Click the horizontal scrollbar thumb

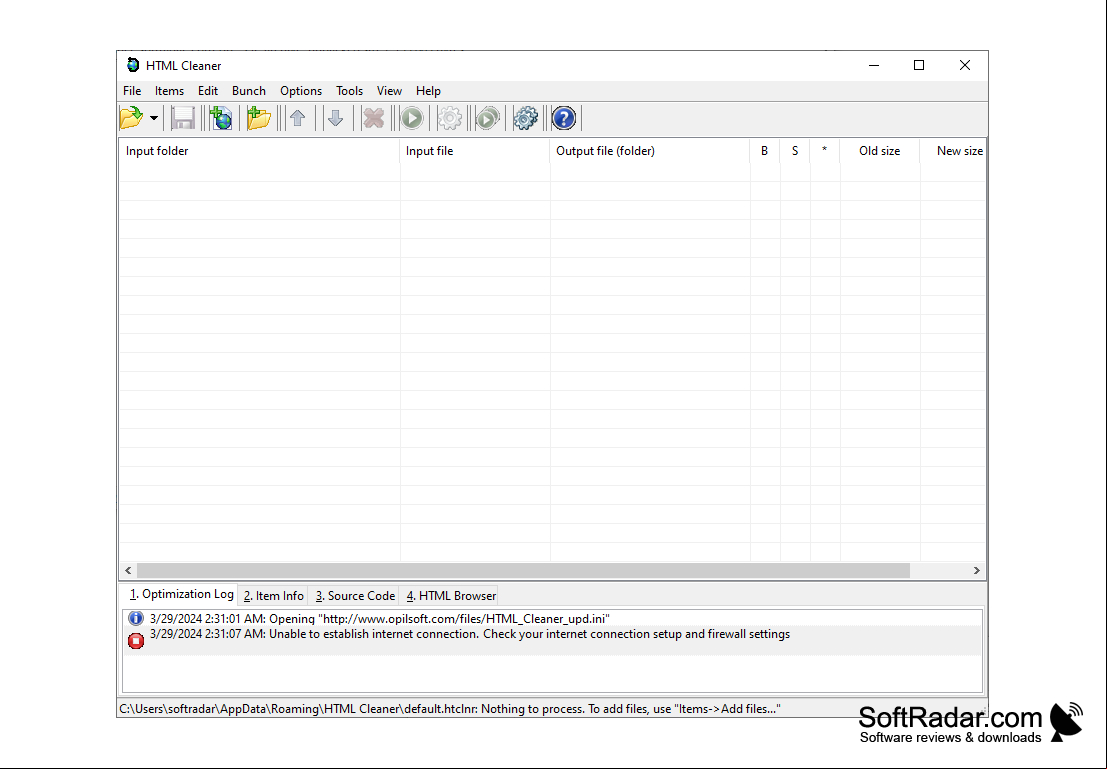[523, 571]
